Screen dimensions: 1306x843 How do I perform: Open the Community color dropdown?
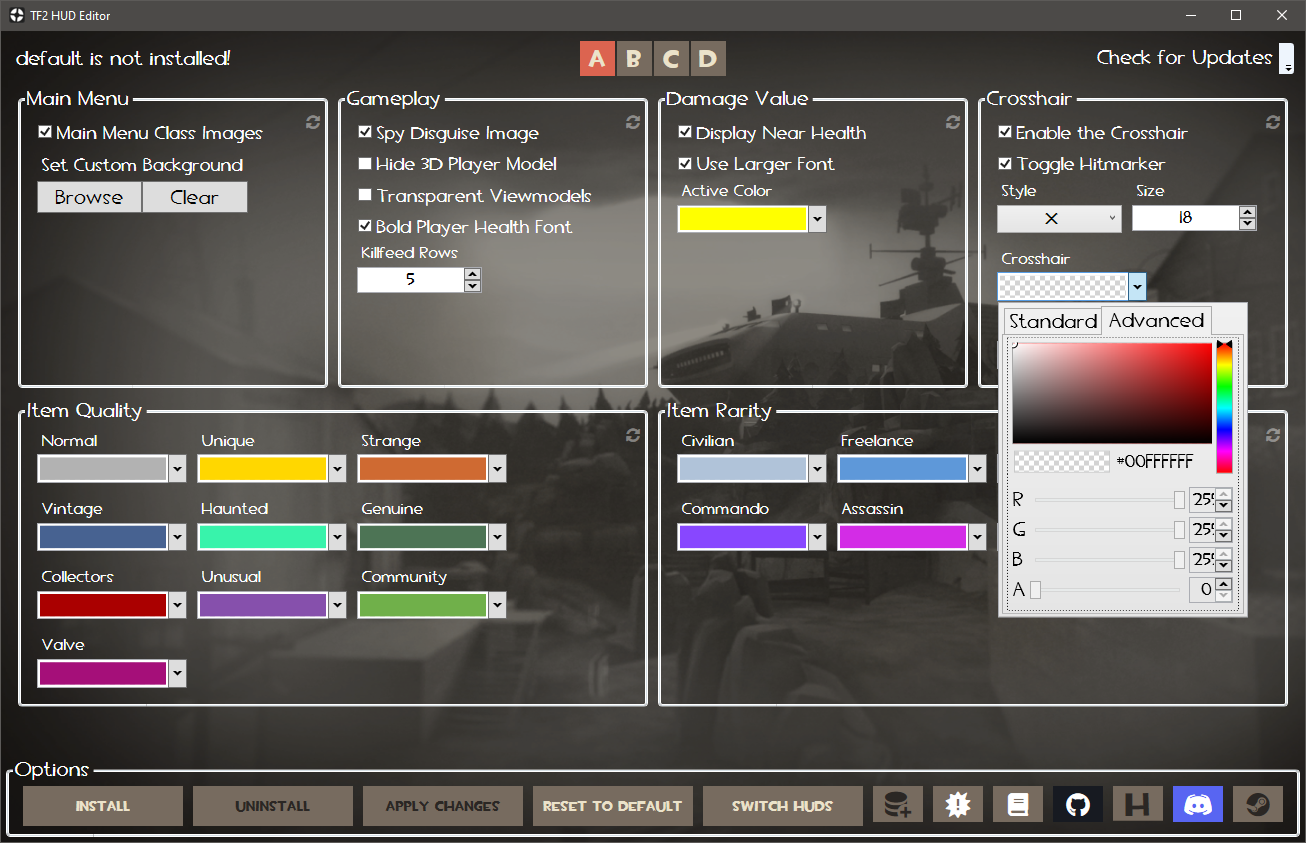coord(497,605)
